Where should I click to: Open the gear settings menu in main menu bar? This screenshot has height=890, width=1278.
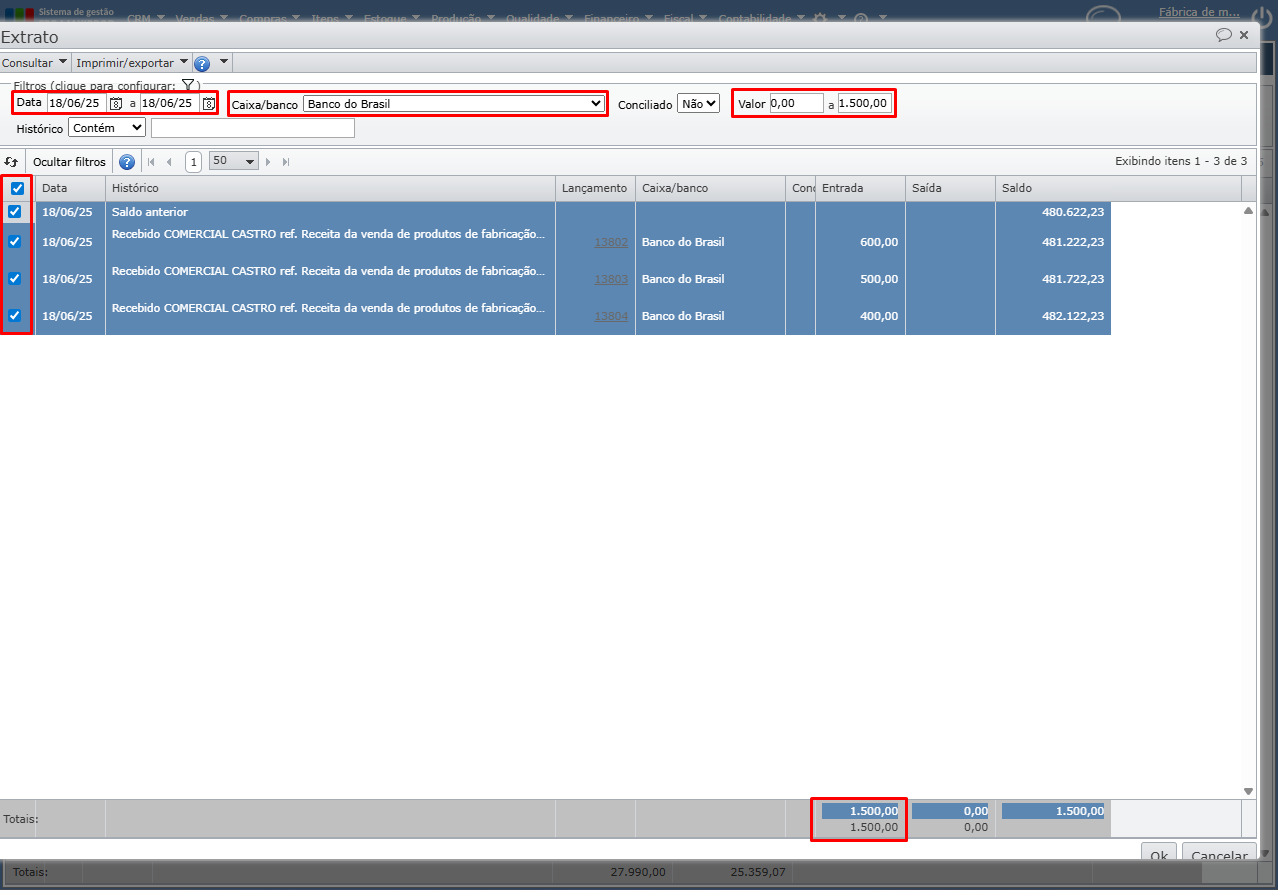820,18
